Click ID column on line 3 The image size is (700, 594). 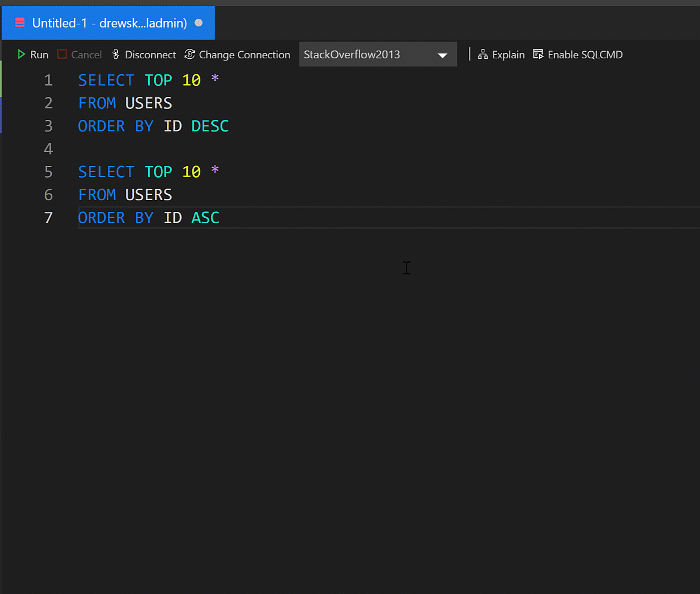tap(172, 126)
